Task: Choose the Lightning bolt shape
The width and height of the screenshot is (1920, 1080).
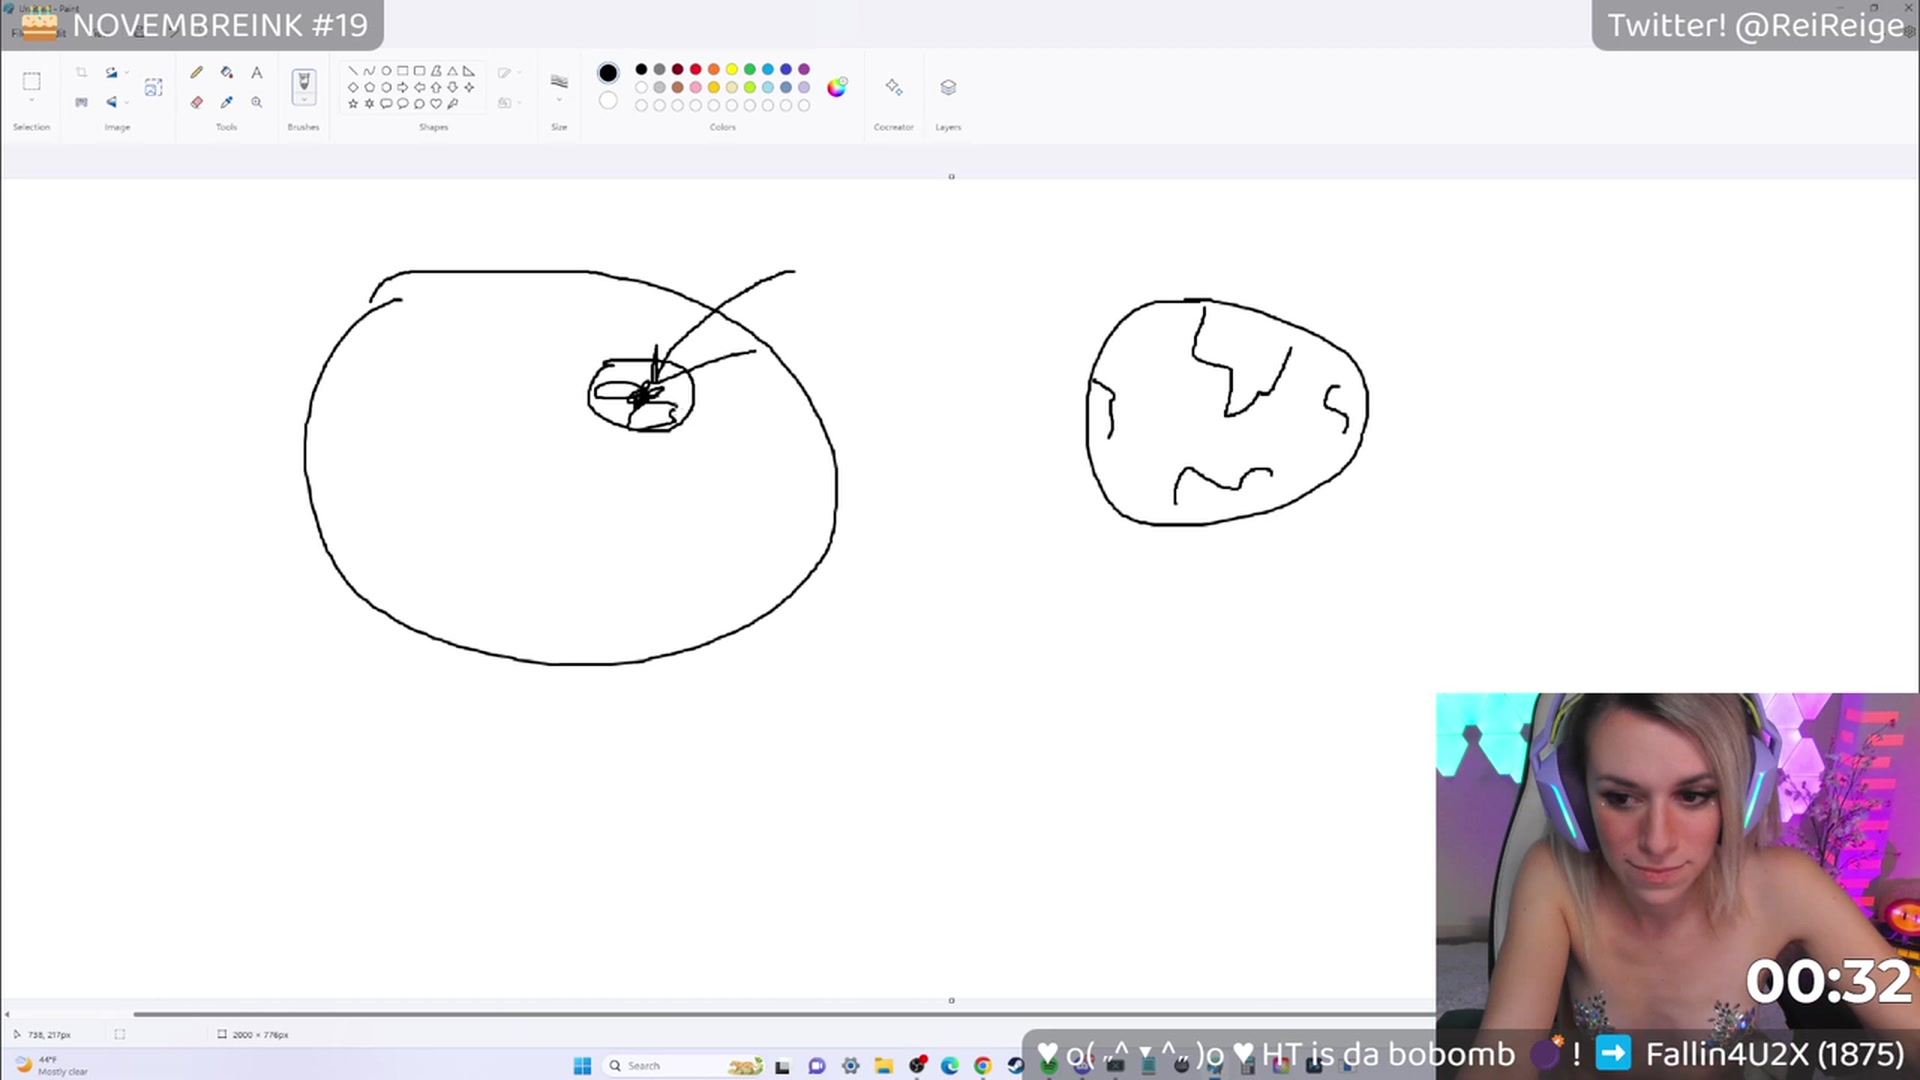Action: 452,103
